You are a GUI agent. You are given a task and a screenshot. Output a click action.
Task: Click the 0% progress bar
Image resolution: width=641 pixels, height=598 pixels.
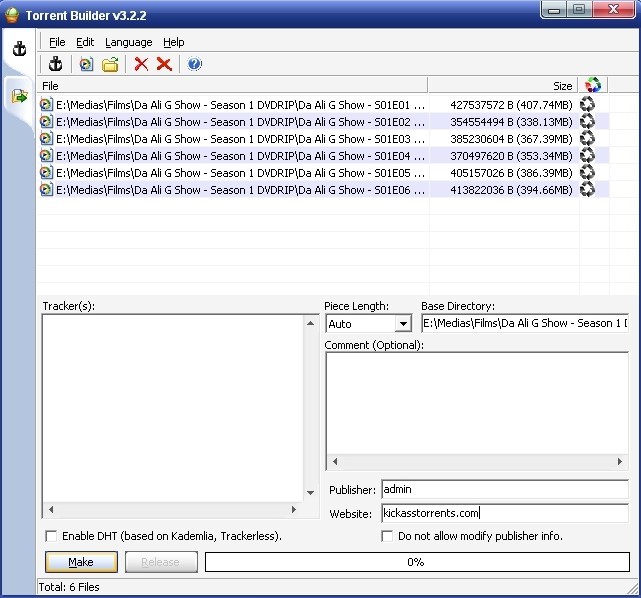point(417,562)
